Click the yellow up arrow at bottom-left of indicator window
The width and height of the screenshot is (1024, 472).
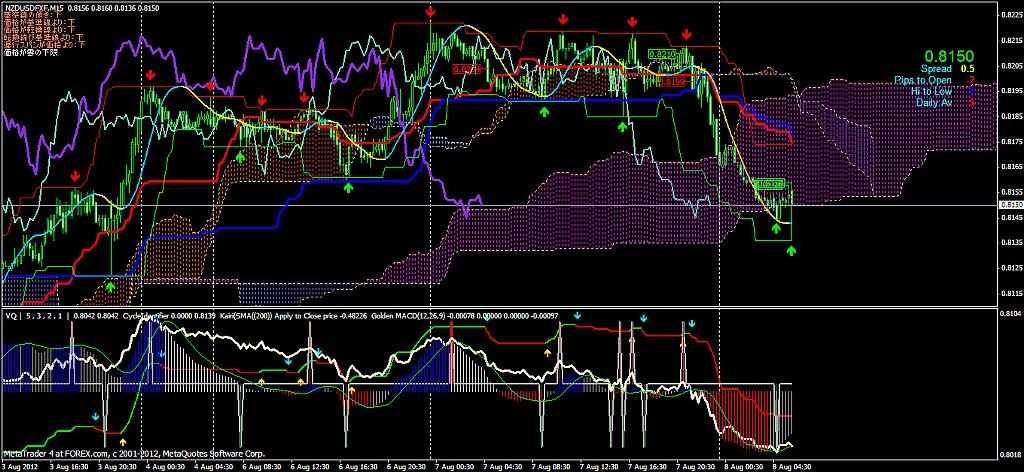(123, 440)
